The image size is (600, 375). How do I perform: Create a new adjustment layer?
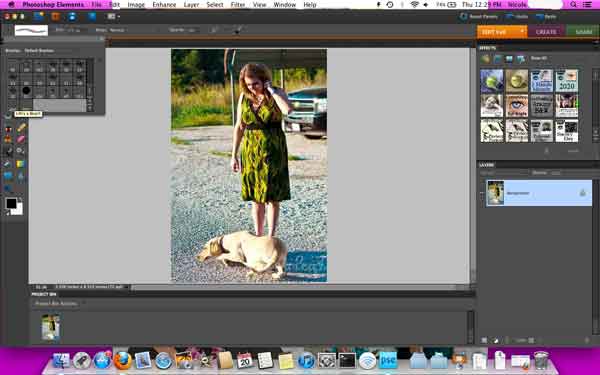[496, 340]
